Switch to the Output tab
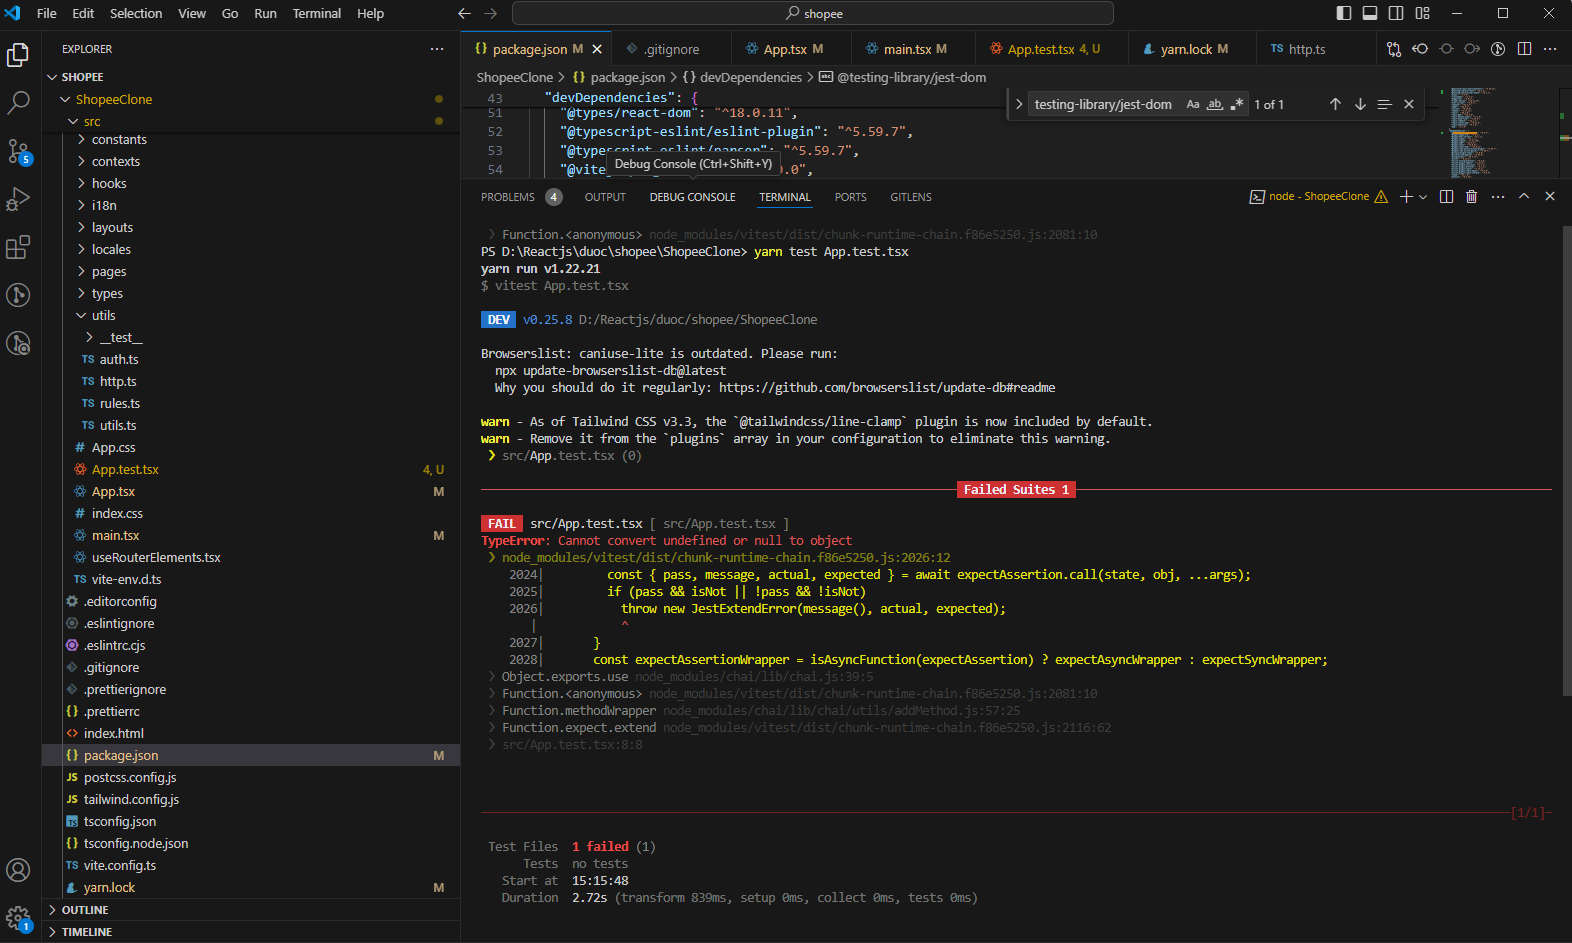This screenshot has height=943, width=1572. coord(605,197)
